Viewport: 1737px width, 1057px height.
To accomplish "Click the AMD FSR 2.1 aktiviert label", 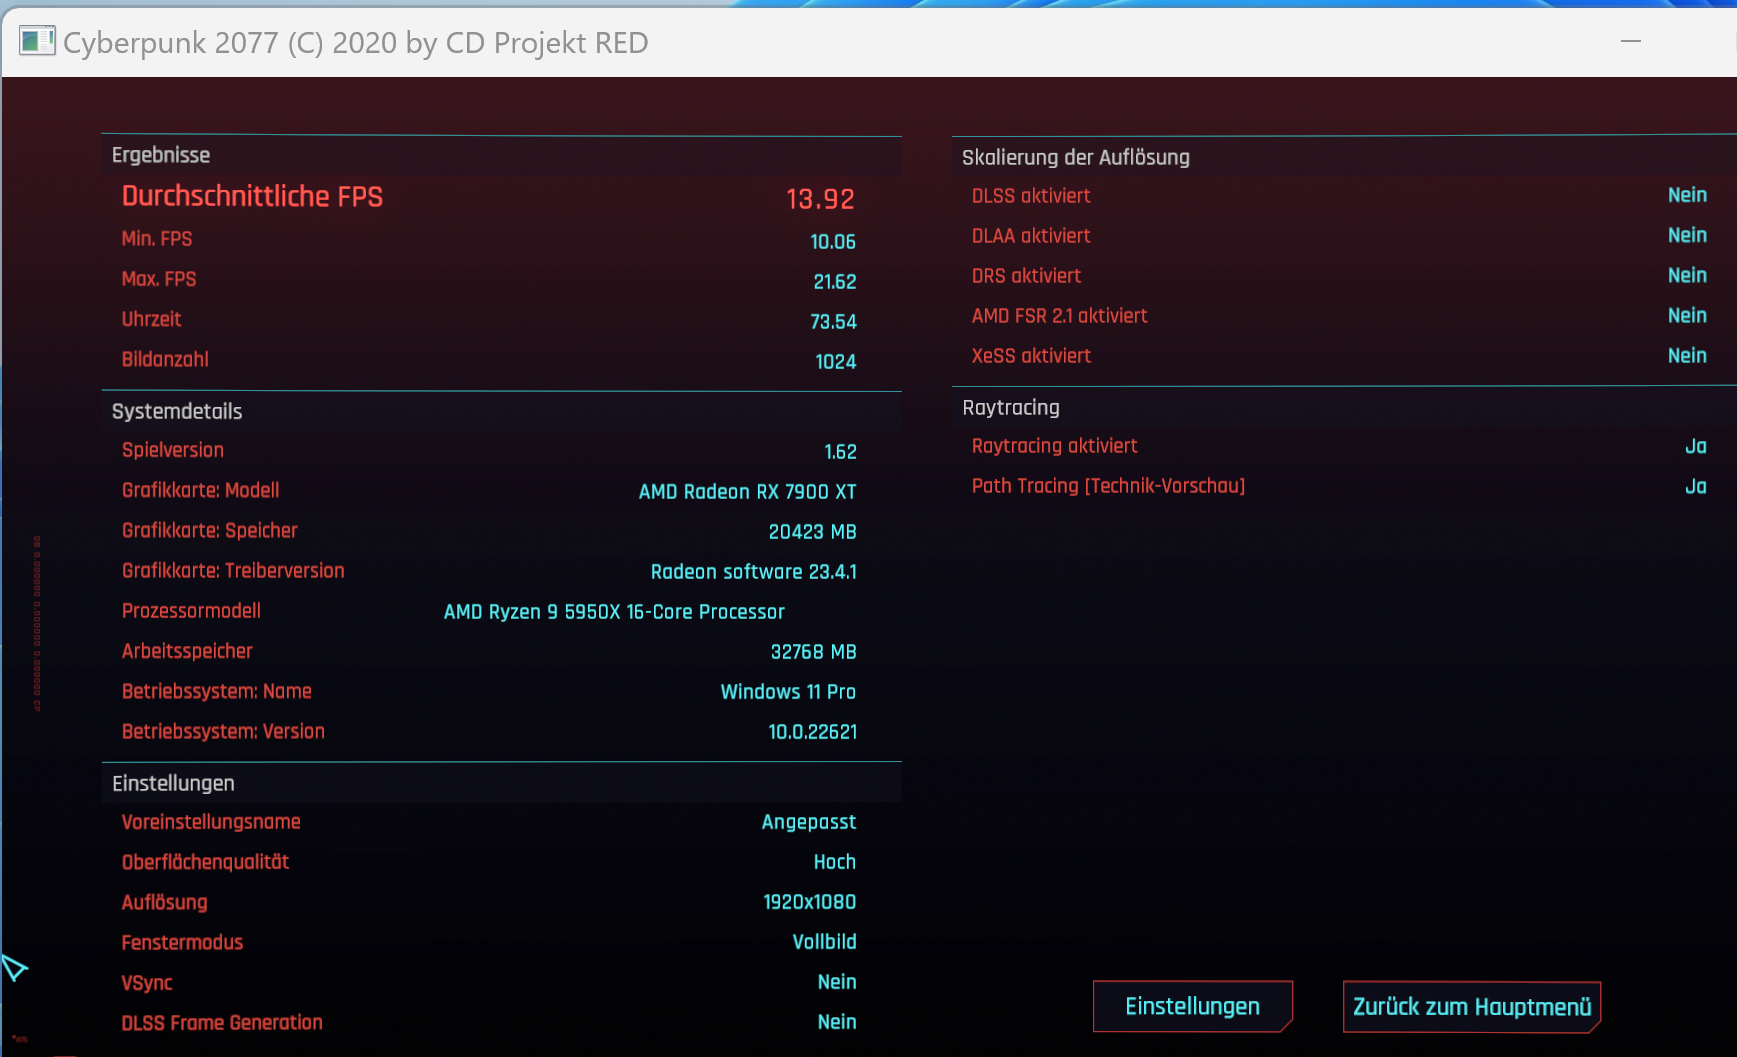I will 1059,316.
